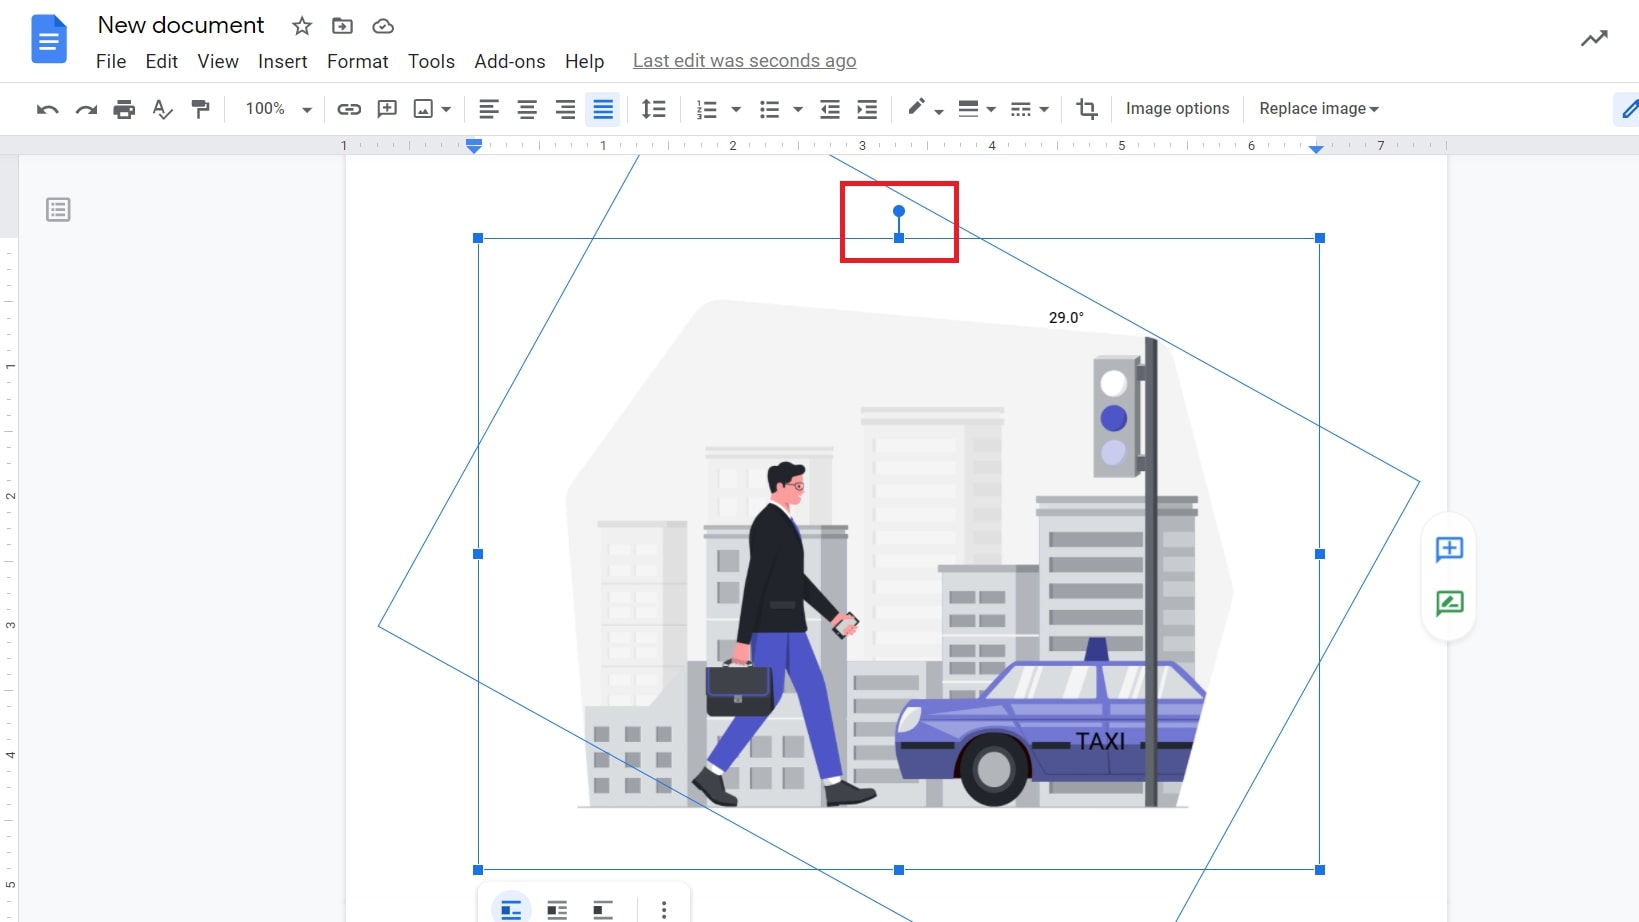
Task: Star the document
Action: [301, 26]
